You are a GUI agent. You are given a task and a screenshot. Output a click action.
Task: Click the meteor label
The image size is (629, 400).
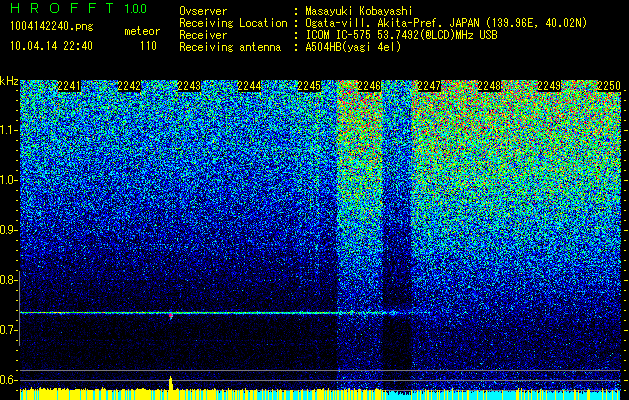[x=142, y=31]
